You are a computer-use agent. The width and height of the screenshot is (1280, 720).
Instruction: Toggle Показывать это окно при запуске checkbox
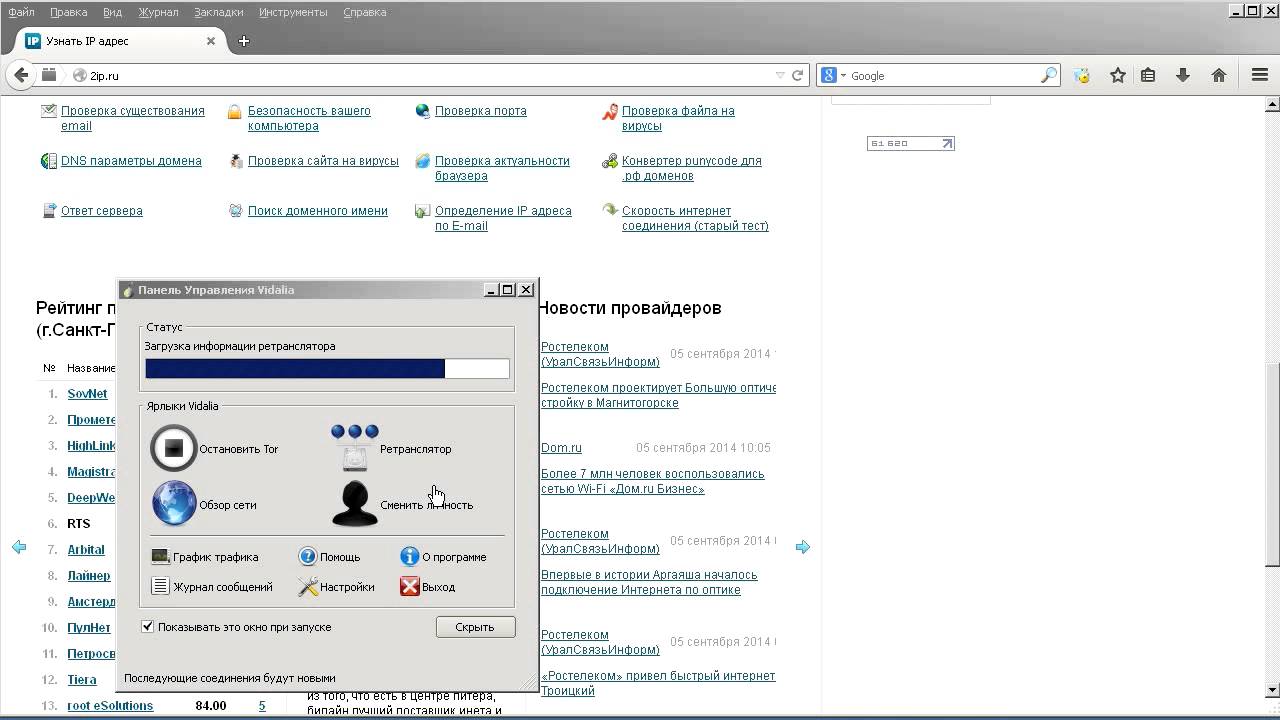(148, 627)
